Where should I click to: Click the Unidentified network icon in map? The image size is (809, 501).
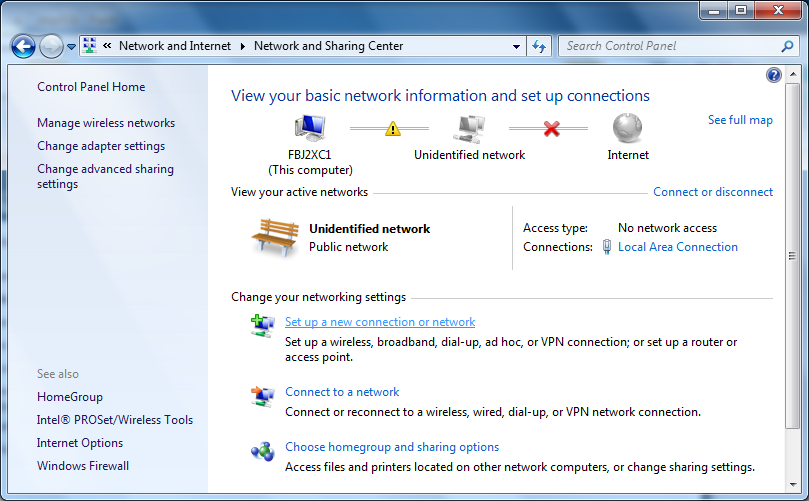[x=469, y=128]
